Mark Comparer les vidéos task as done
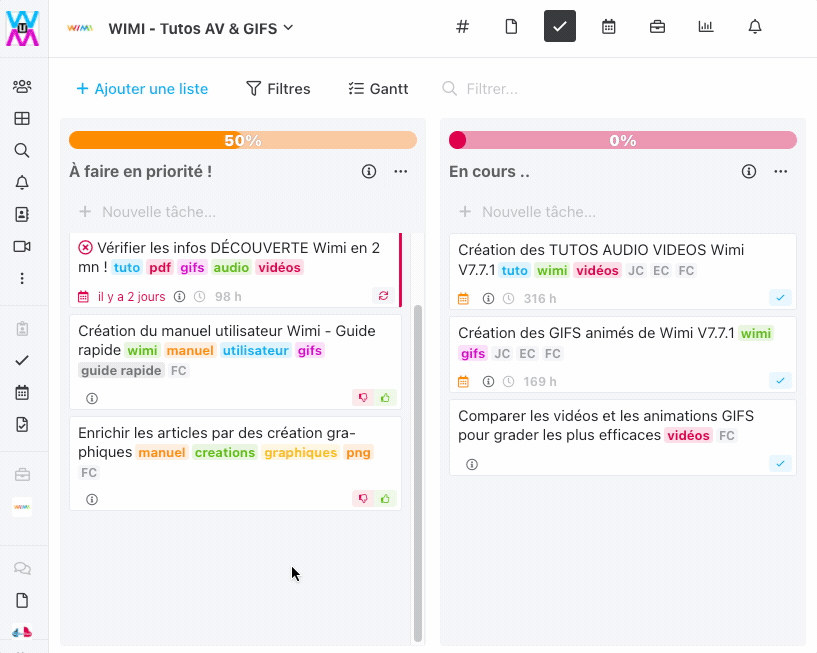The width and height of the screenshot is (817, 653). [780, 463]
